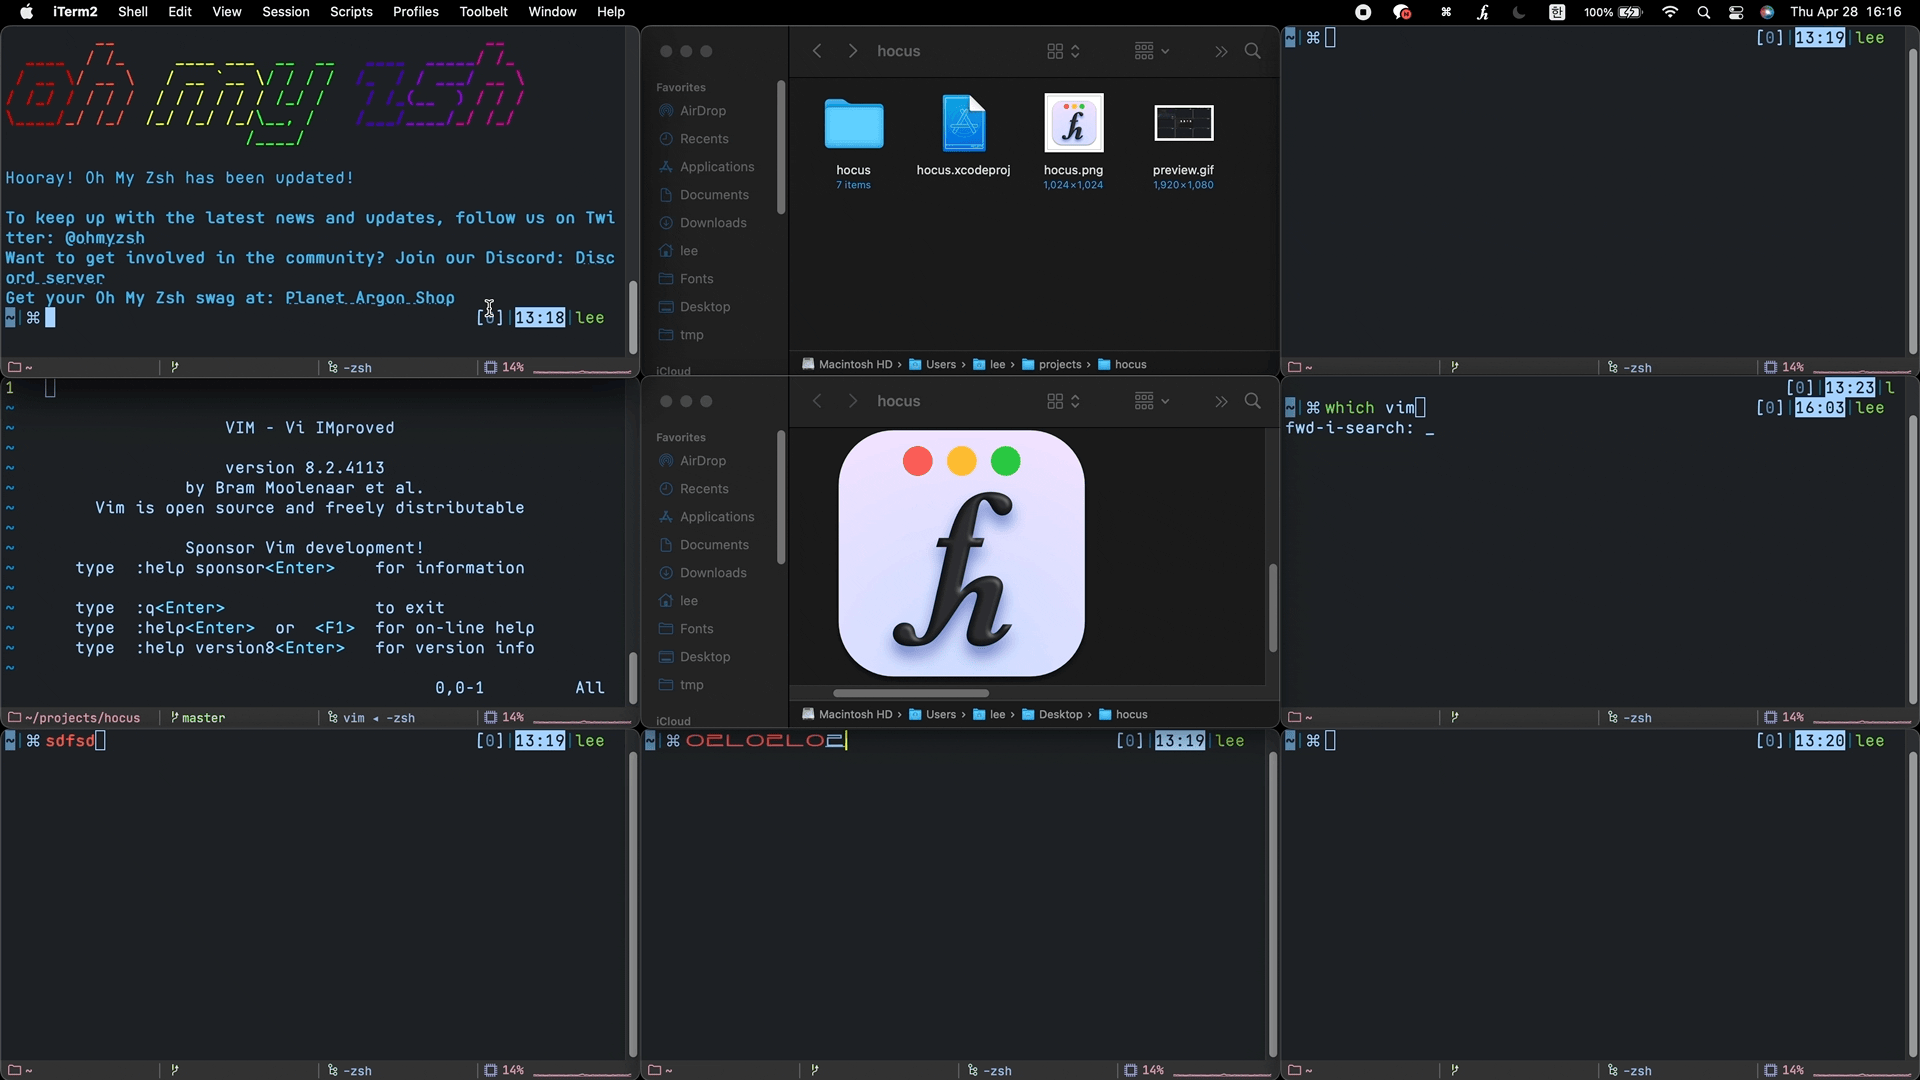
Task: Select the hocus.xcodeproj file
Action: (x=963, y=124)
